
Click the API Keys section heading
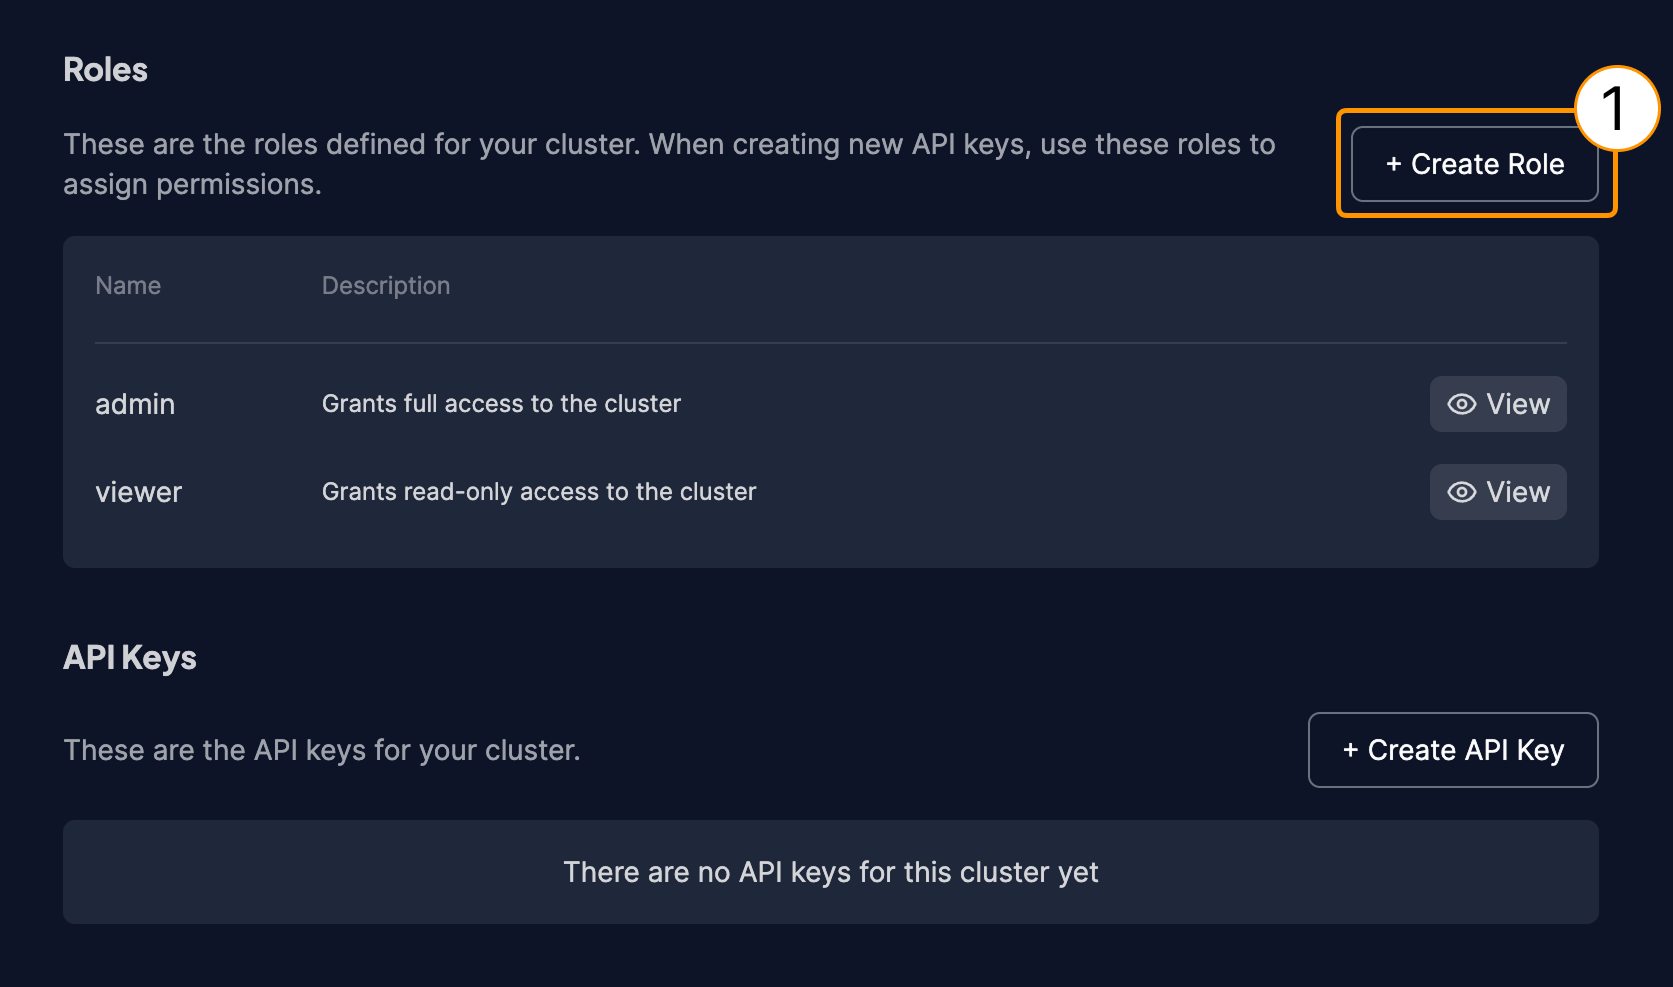130,658
